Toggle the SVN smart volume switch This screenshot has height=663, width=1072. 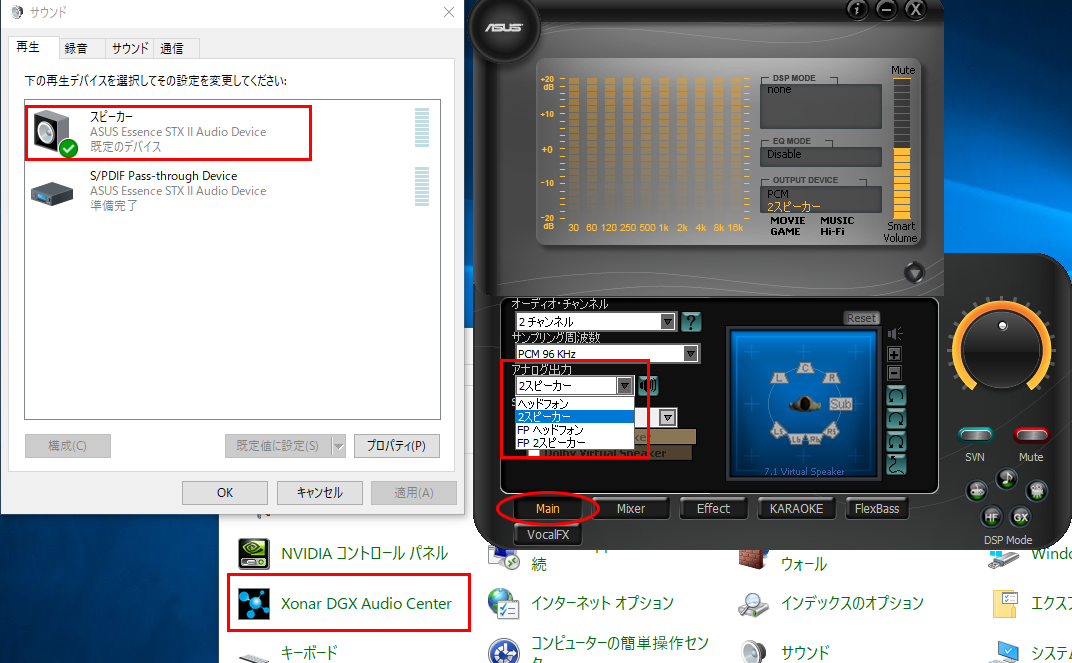tap(975, 436)
